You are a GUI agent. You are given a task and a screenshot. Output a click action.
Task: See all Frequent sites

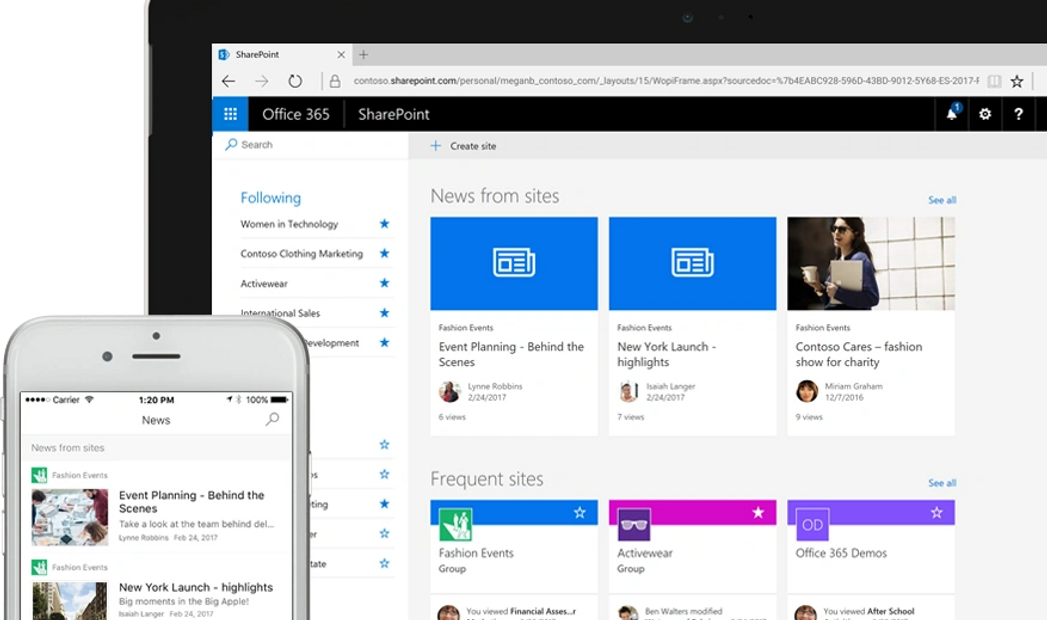[x=942, y=483]
